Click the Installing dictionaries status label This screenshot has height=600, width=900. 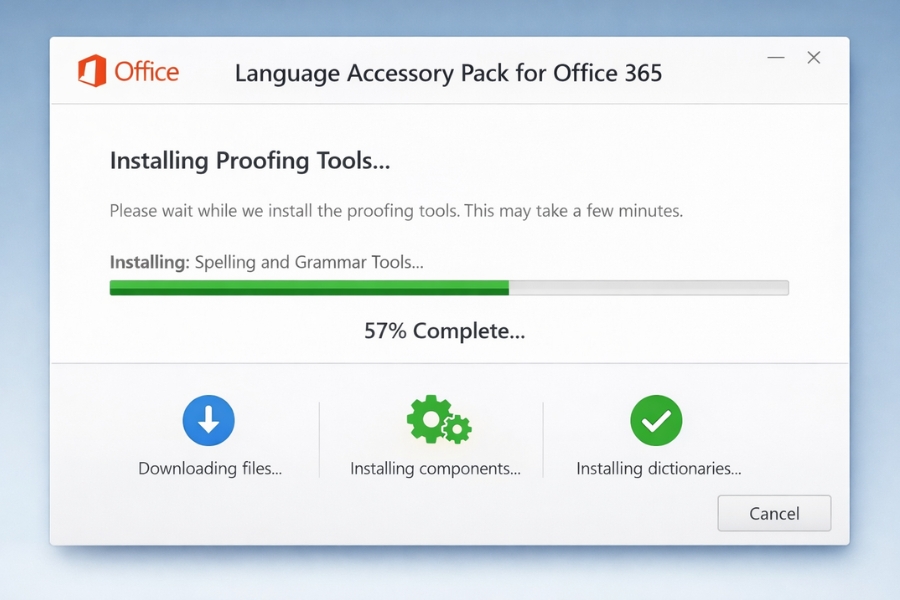pyautogui.click(x=659, y=468)
